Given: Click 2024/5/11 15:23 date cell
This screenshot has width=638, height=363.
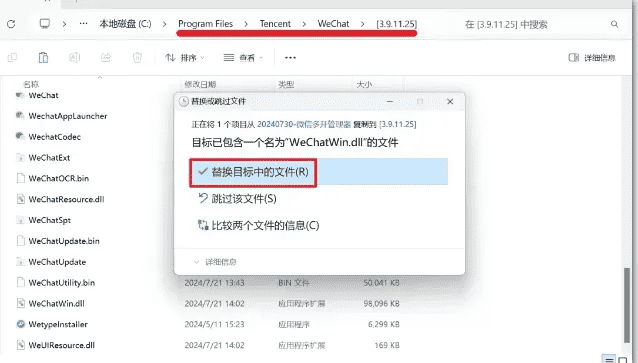Looking at the screenshot, I should [x=214, y=324].
